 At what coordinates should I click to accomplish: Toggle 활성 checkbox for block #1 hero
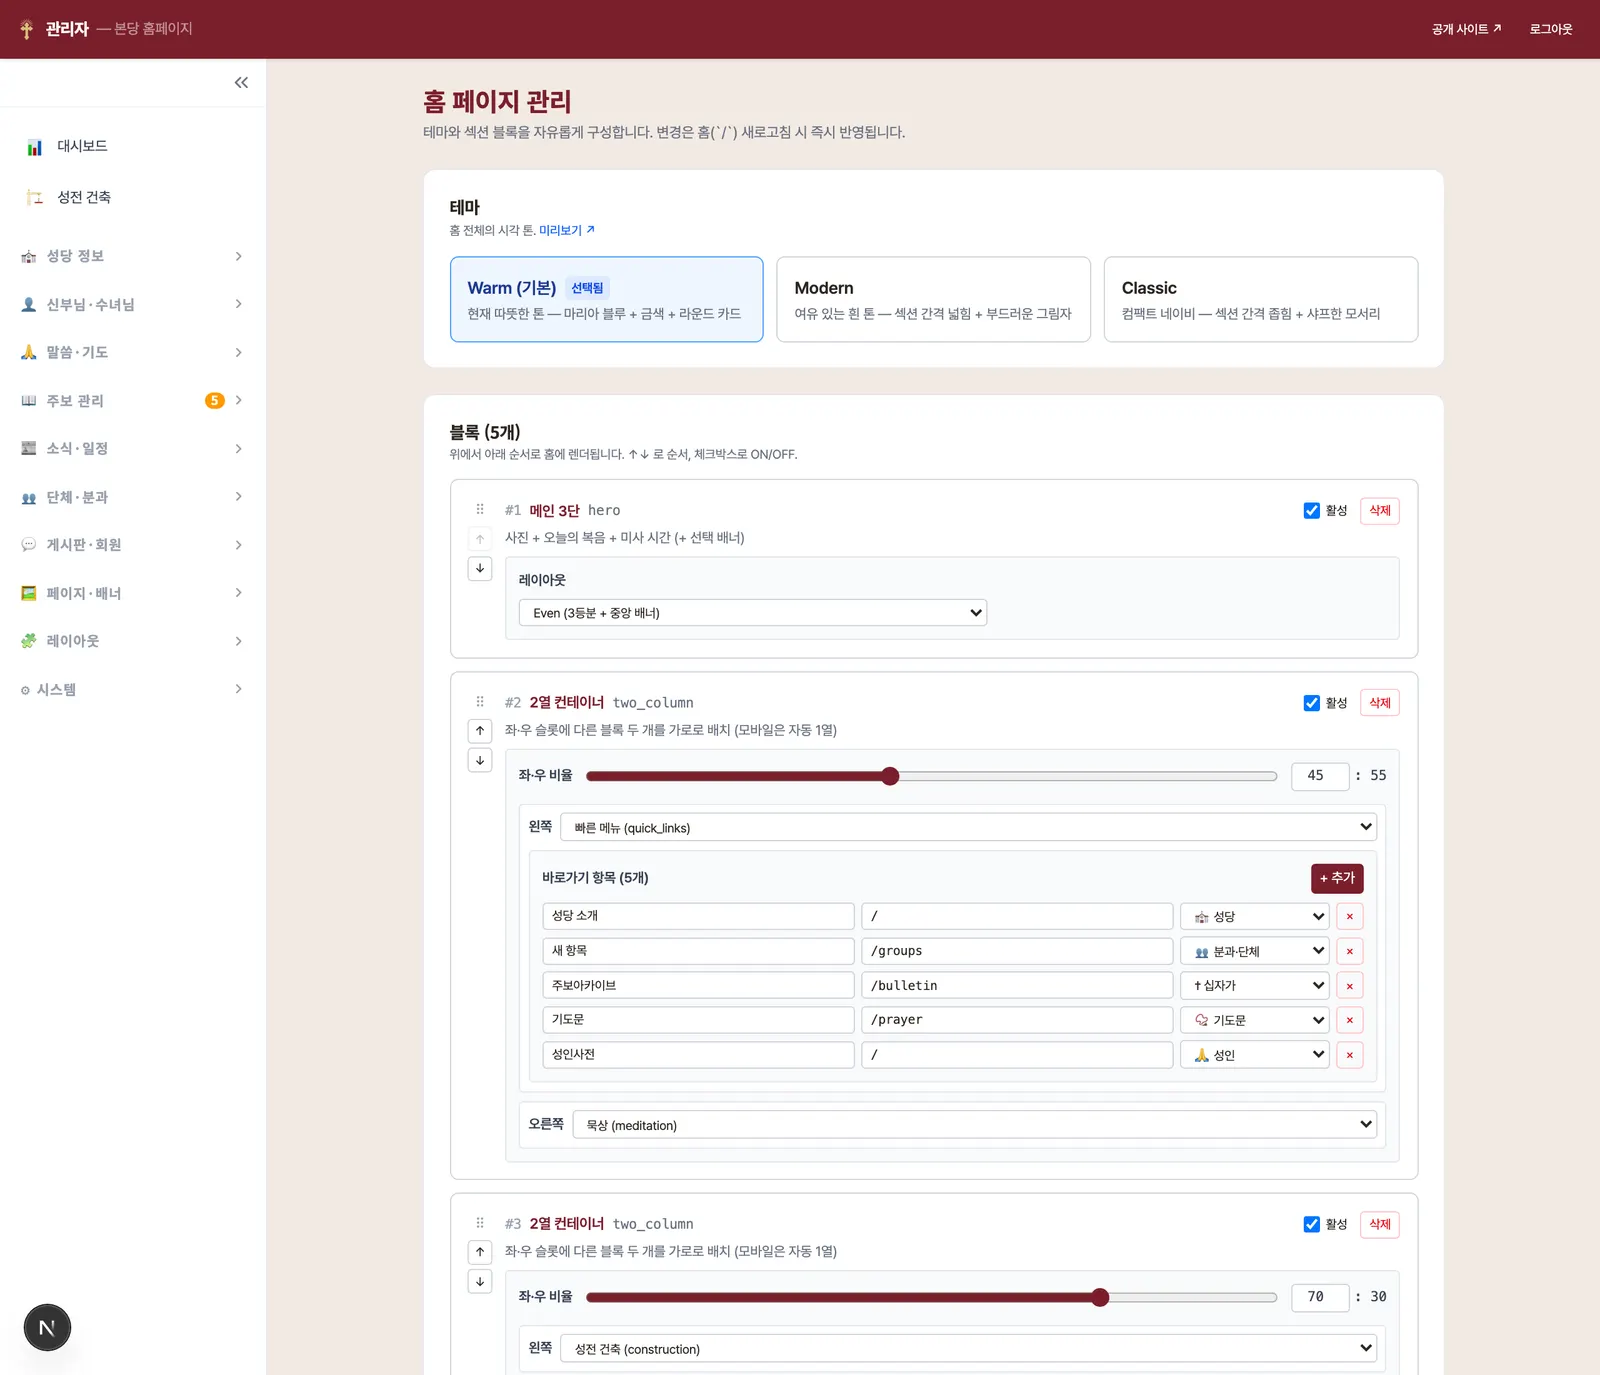[1312, 511]
